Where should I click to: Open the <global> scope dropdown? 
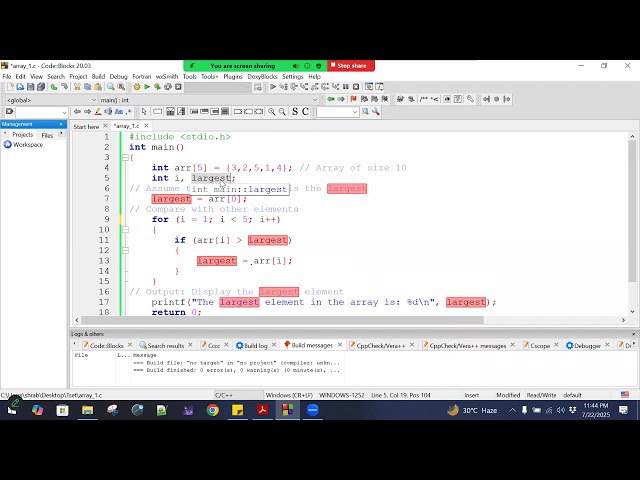coord(51,100)
